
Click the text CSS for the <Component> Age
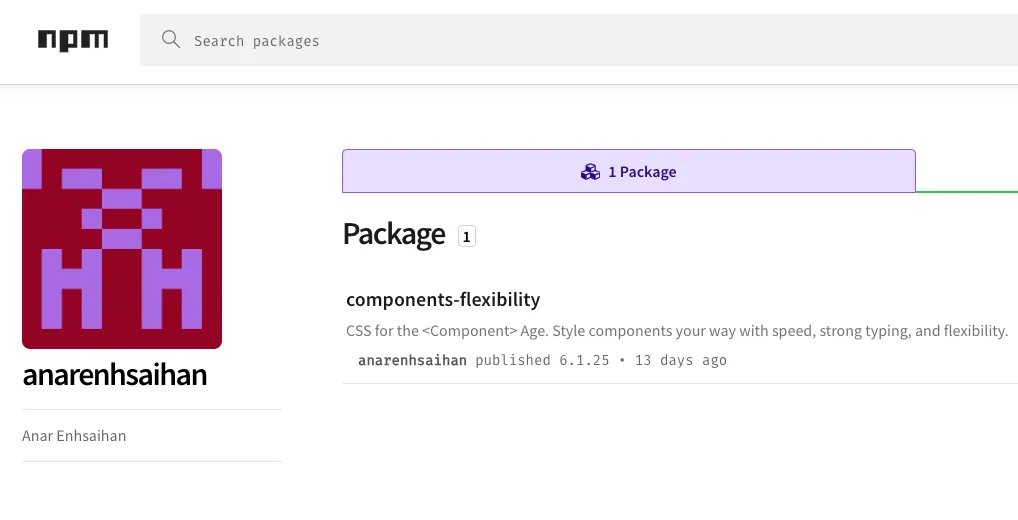447,331
